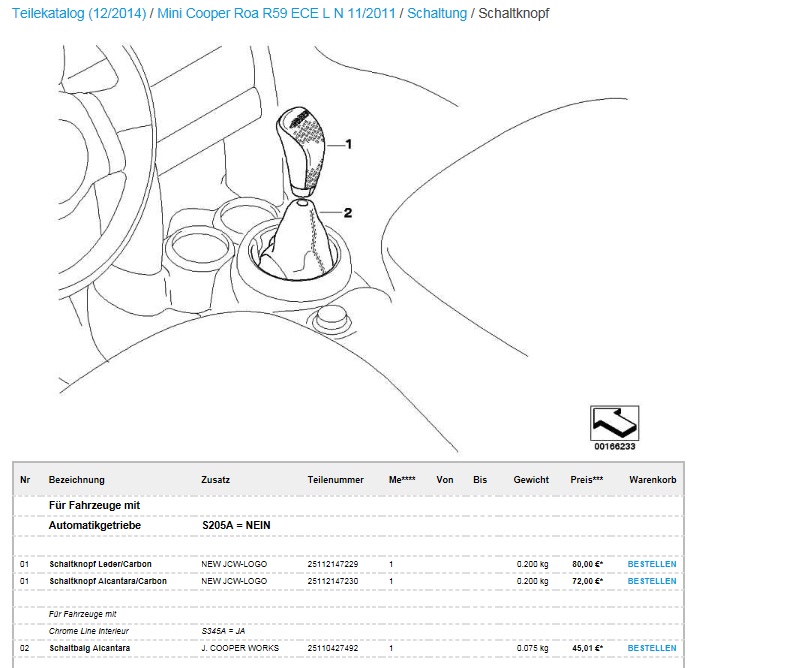Click the shift boot illustration in the diagram
Image resolution: width=800 pixels, height=668 pixels.
pyautogui.click(x=298, y=238)
